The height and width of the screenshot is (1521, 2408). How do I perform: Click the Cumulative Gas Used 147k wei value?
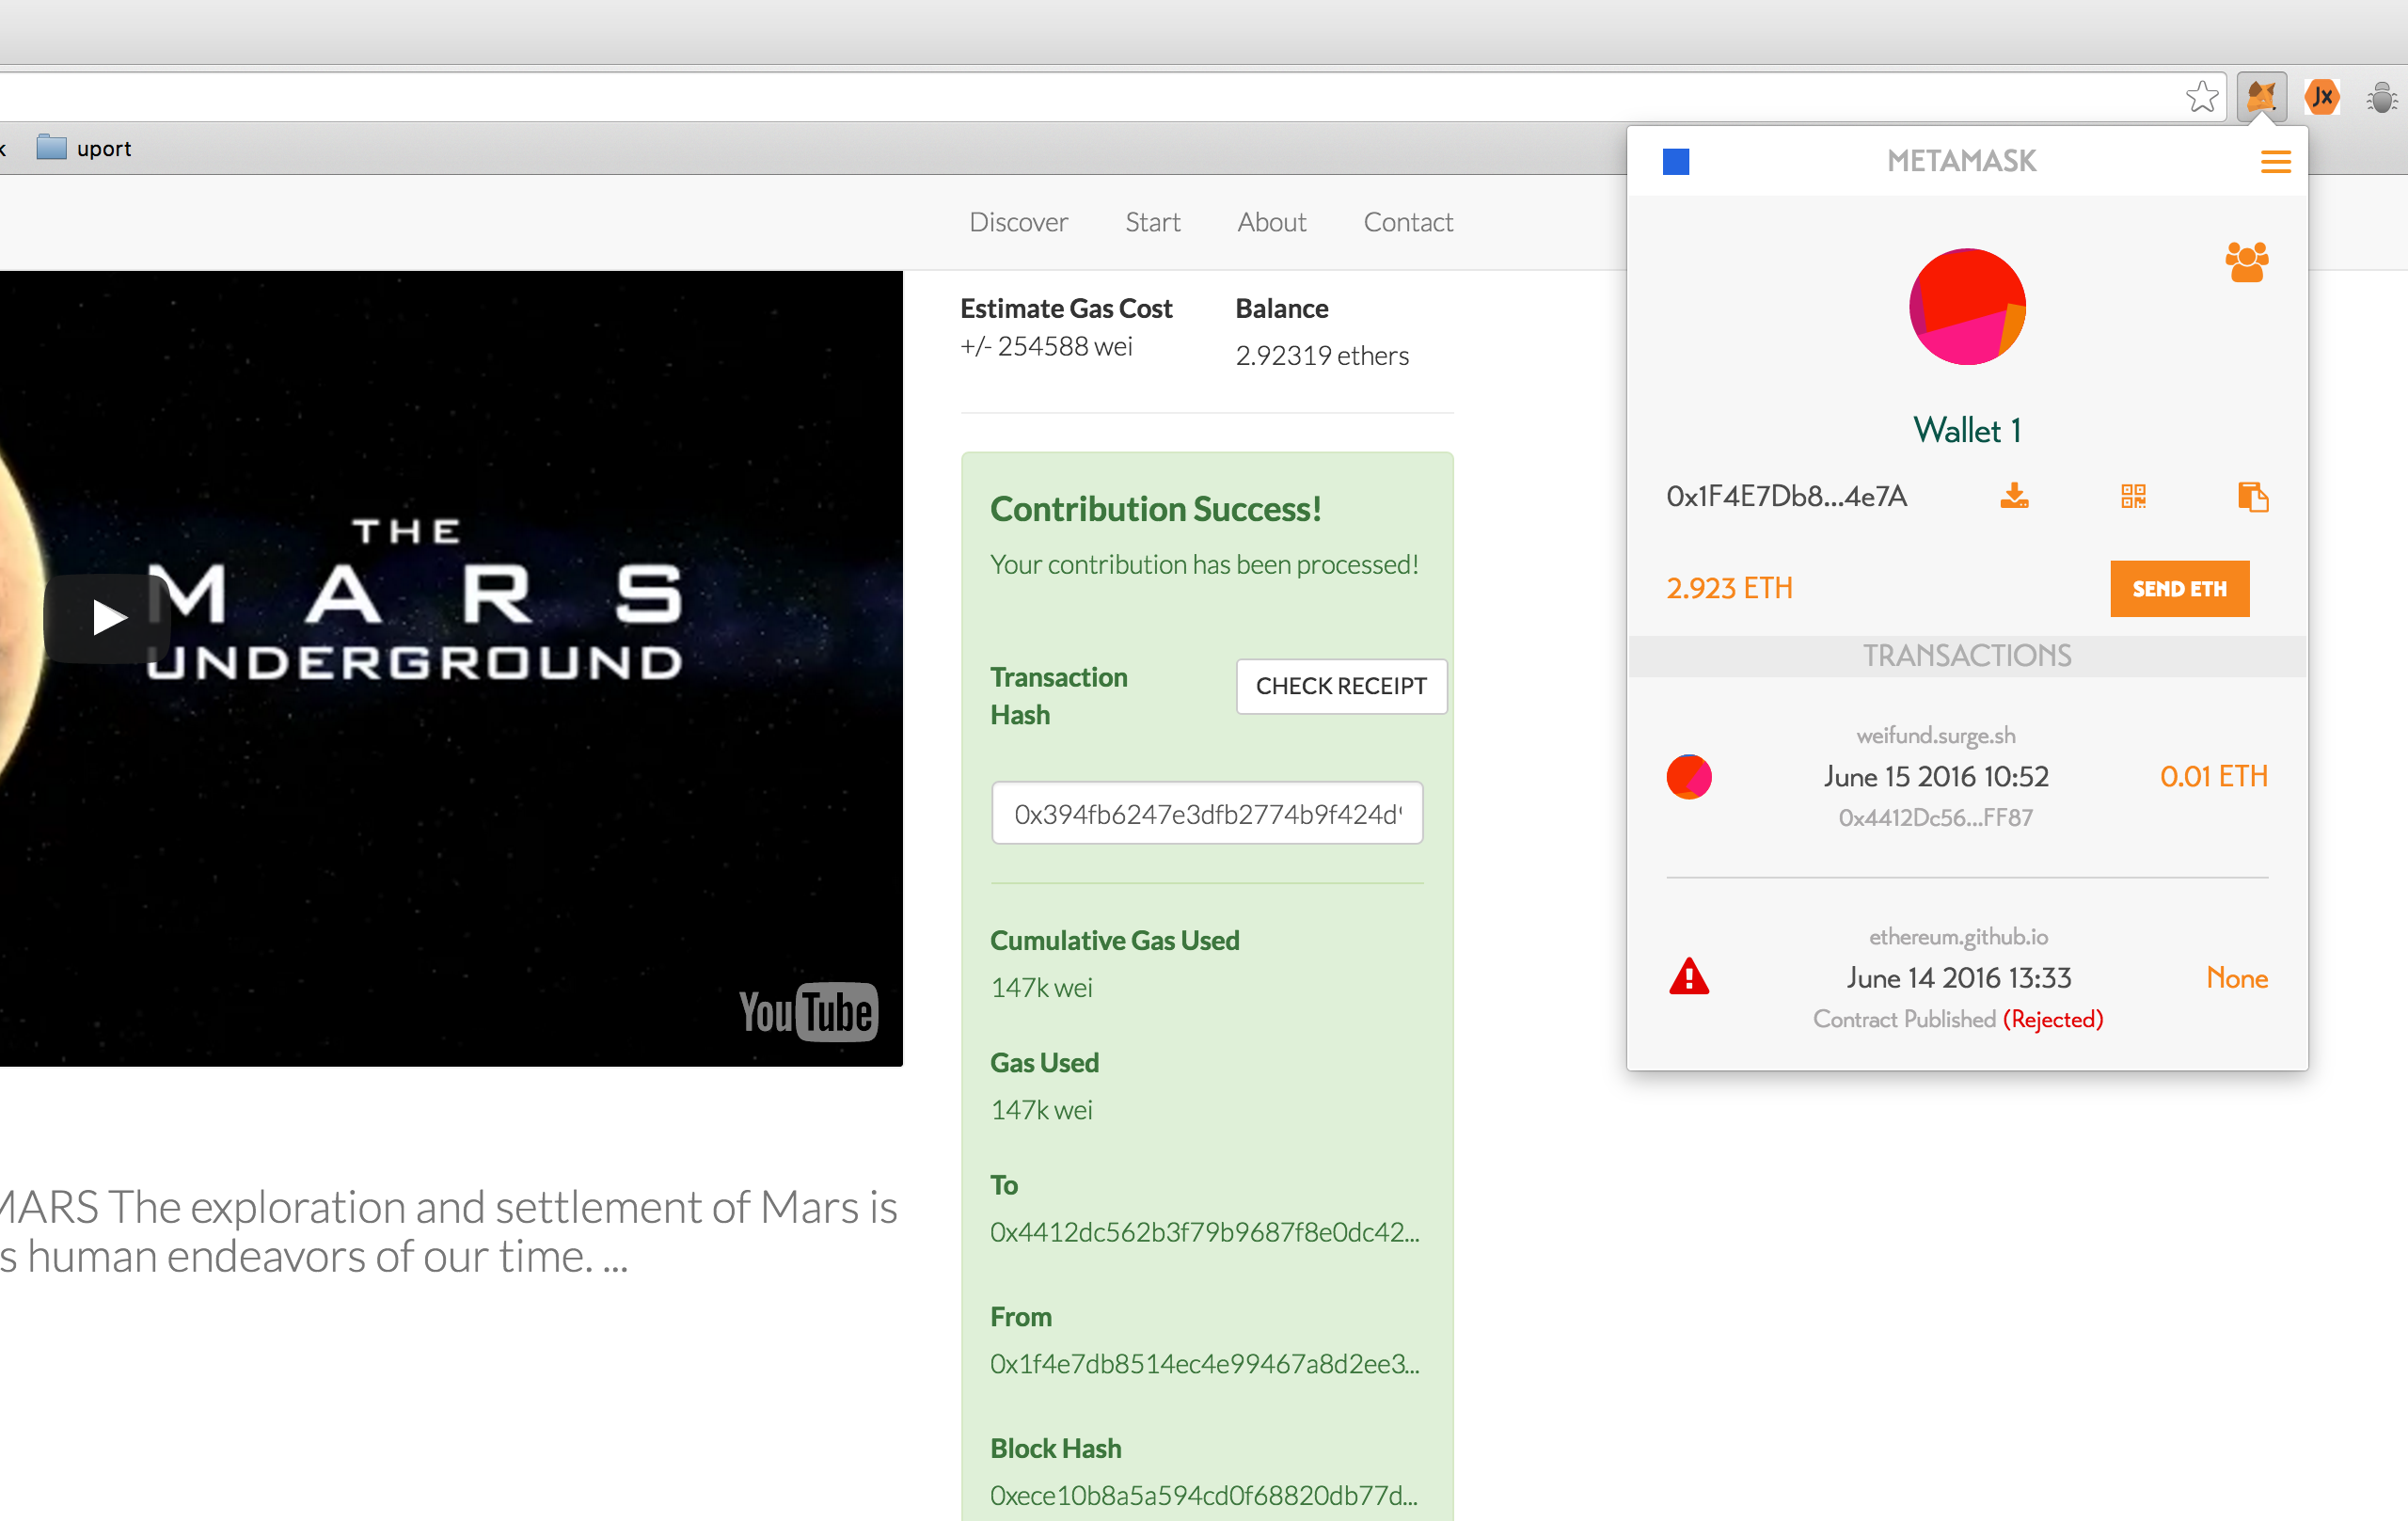pyautogui.click(x=1041, y=988)
